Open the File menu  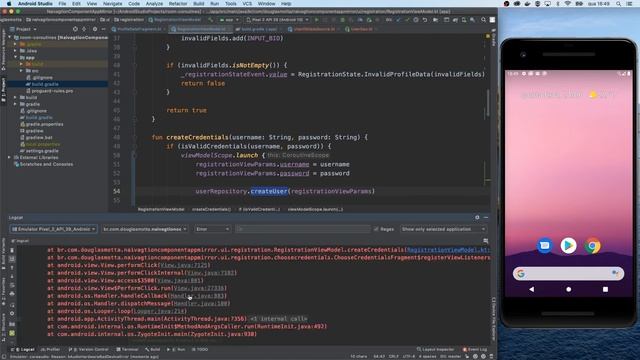tap(62, 4)
